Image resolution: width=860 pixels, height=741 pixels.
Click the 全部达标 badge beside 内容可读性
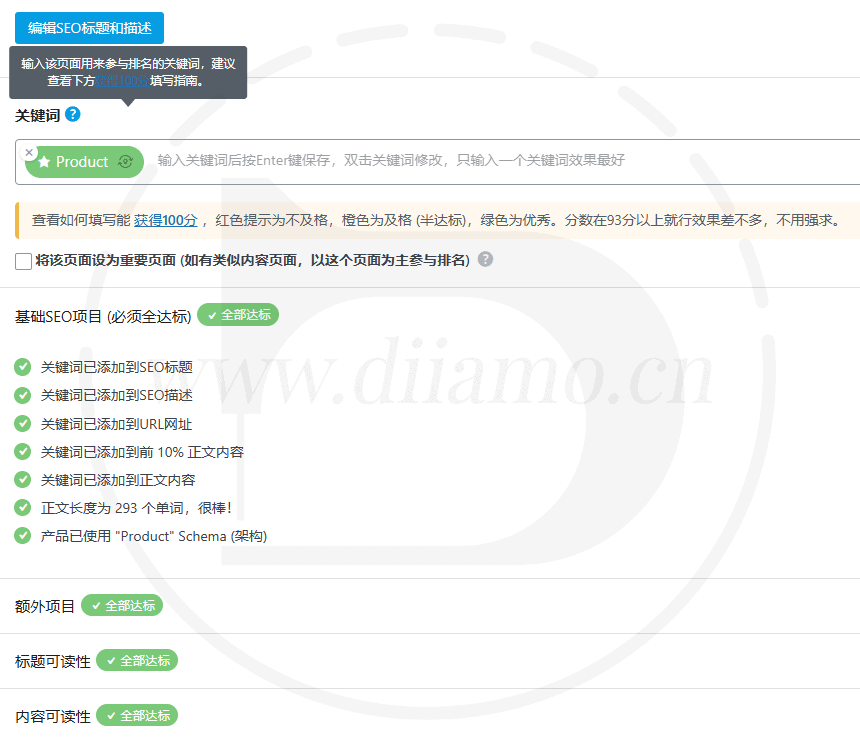[137, 715]
